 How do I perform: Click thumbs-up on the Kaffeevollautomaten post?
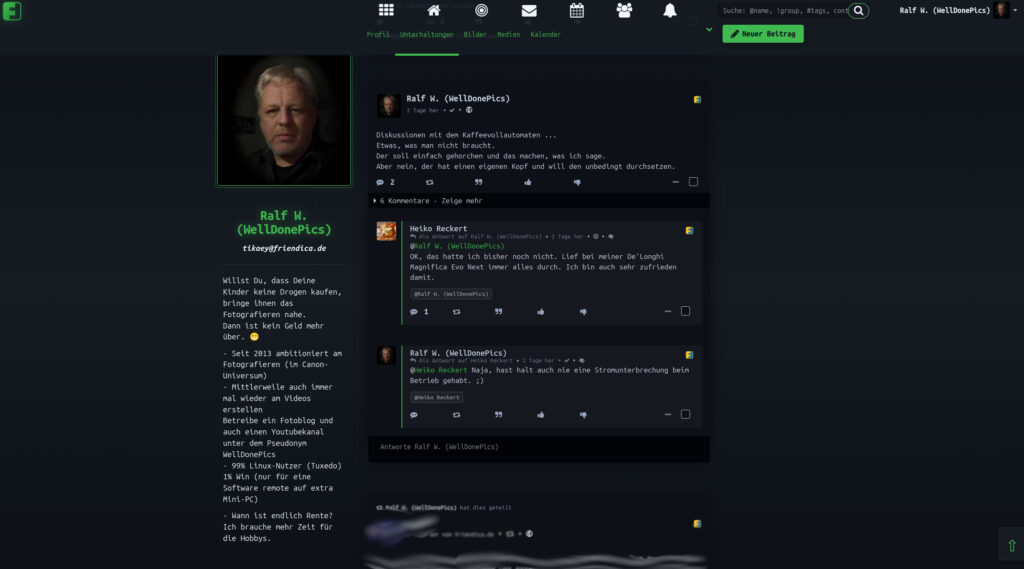pyautogui.click(x=528, y=182)
